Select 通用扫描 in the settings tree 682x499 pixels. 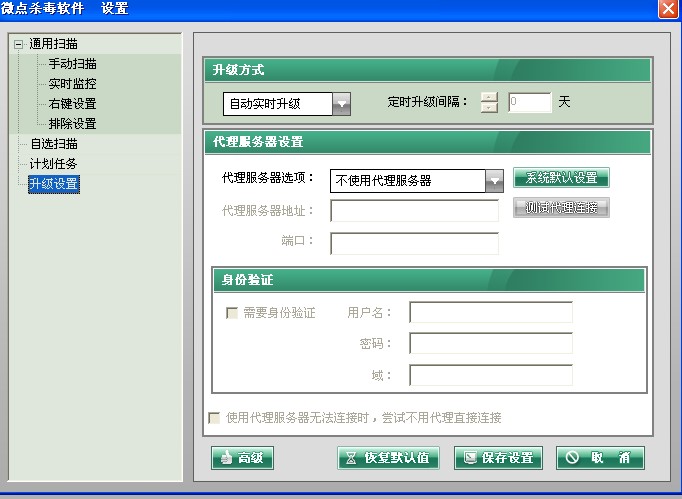coord(53,44)
